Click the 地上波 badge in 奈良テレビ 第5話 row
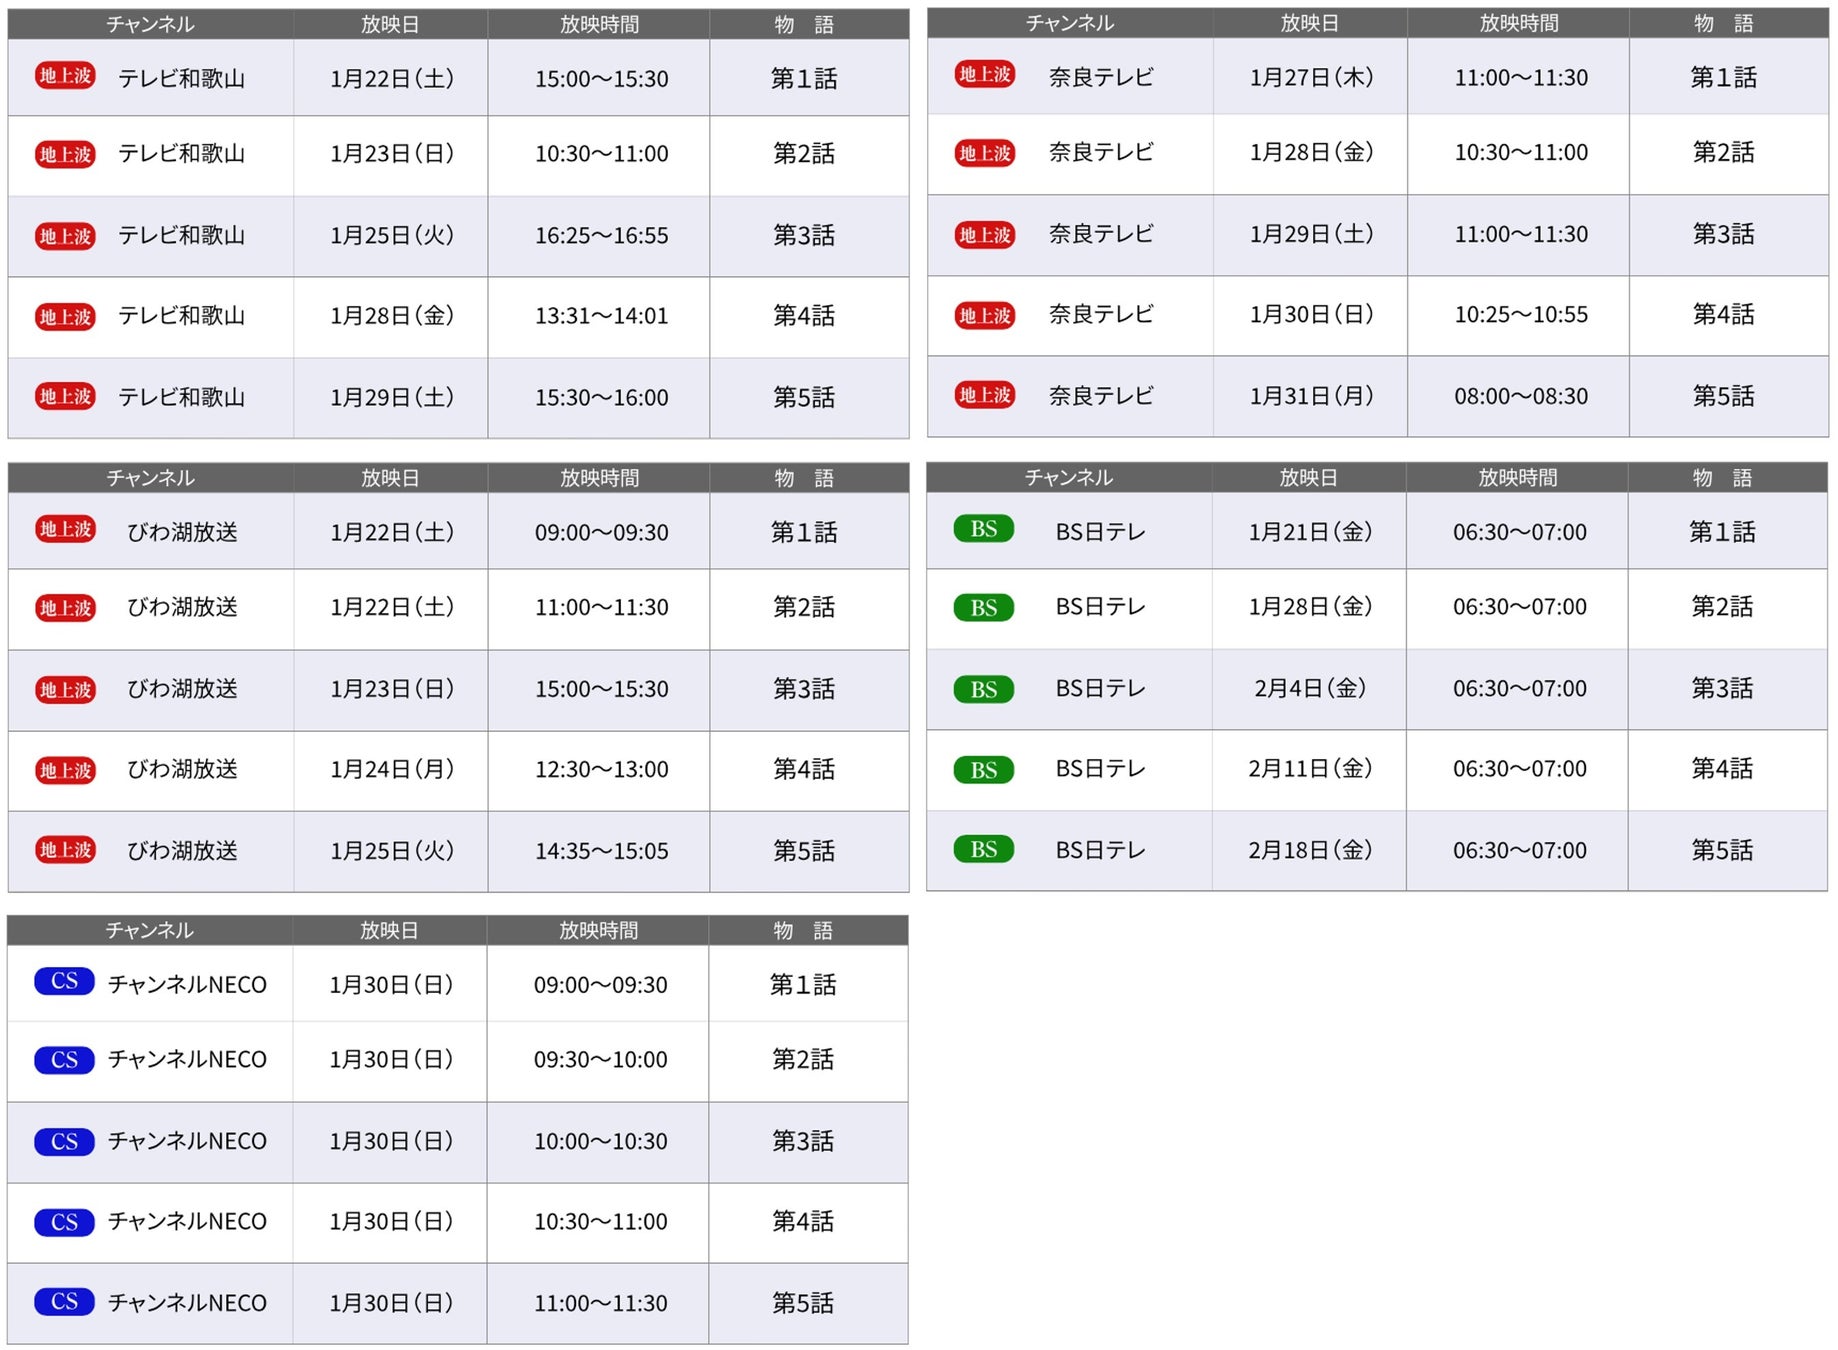The width and height of the screenshot is (1838, 1350). pos(985,395)
